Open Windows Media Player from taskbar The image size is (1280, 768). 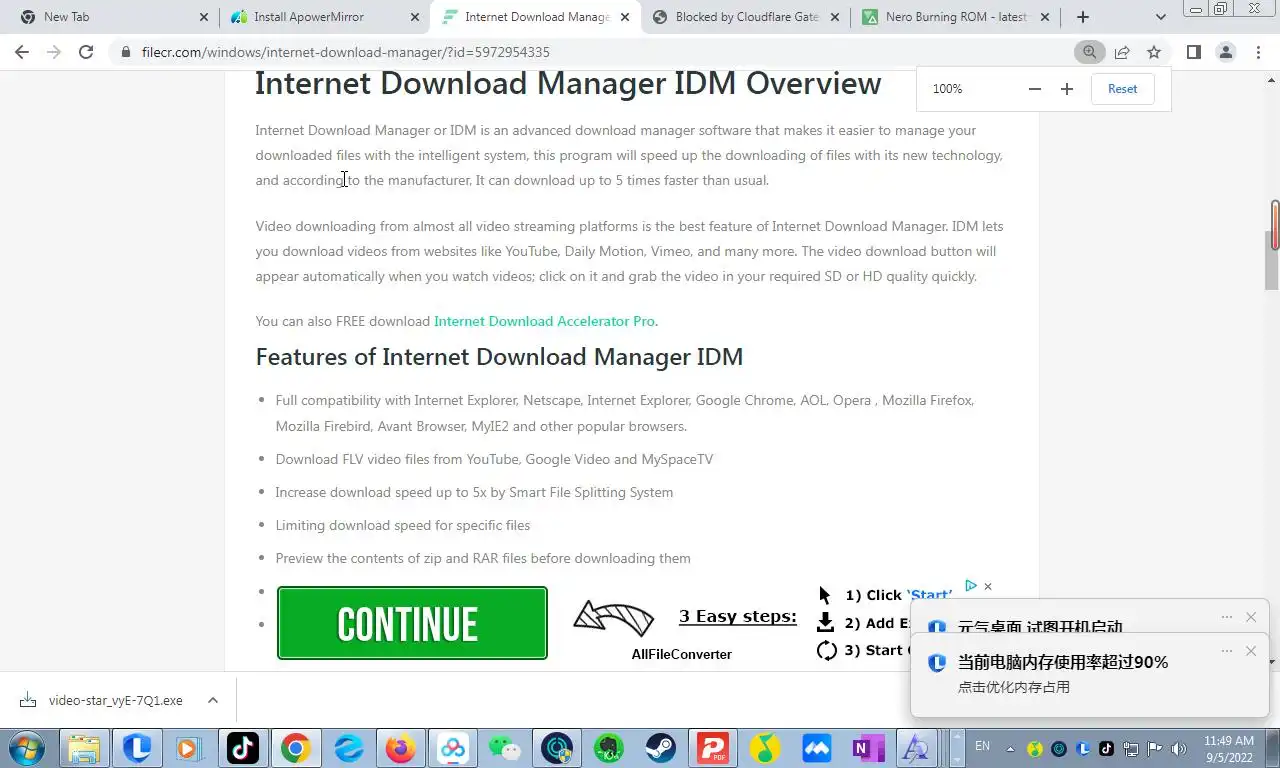(x=187, y=748)
